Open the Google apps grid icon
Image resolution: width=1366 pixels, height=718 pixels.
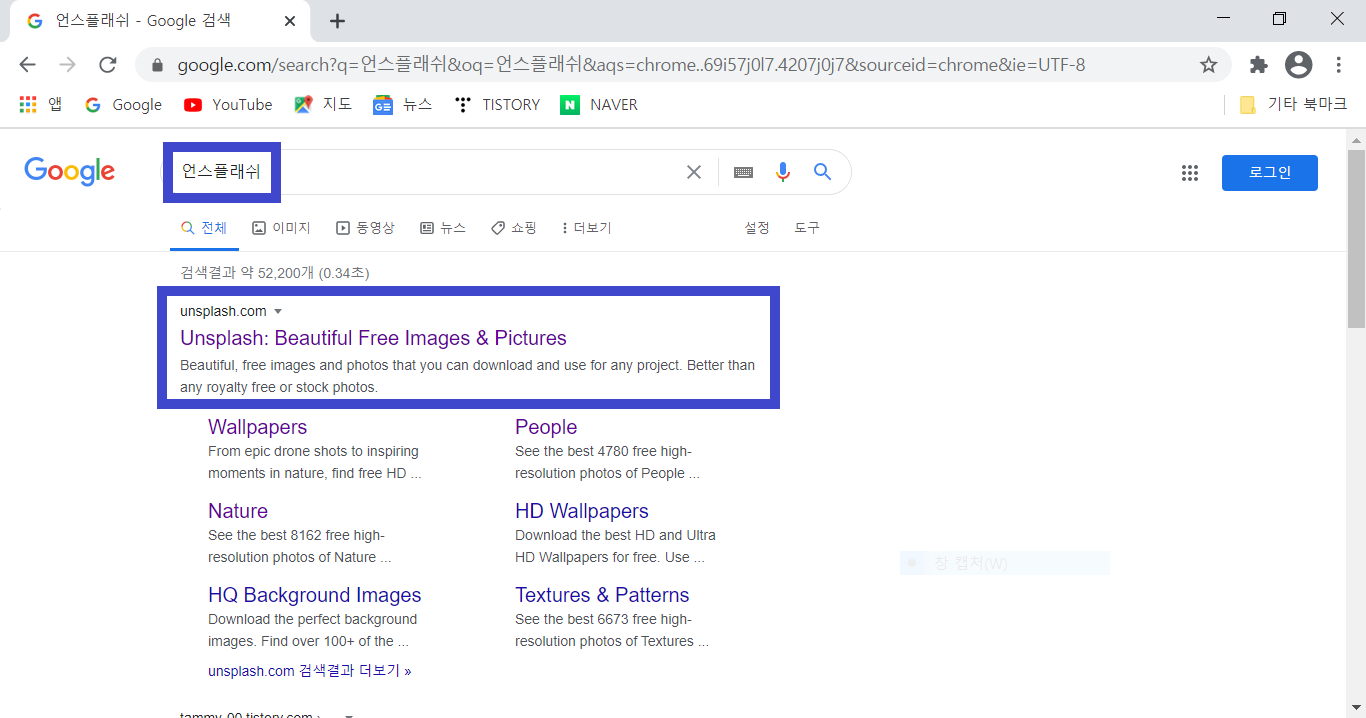coord(1189,173)
